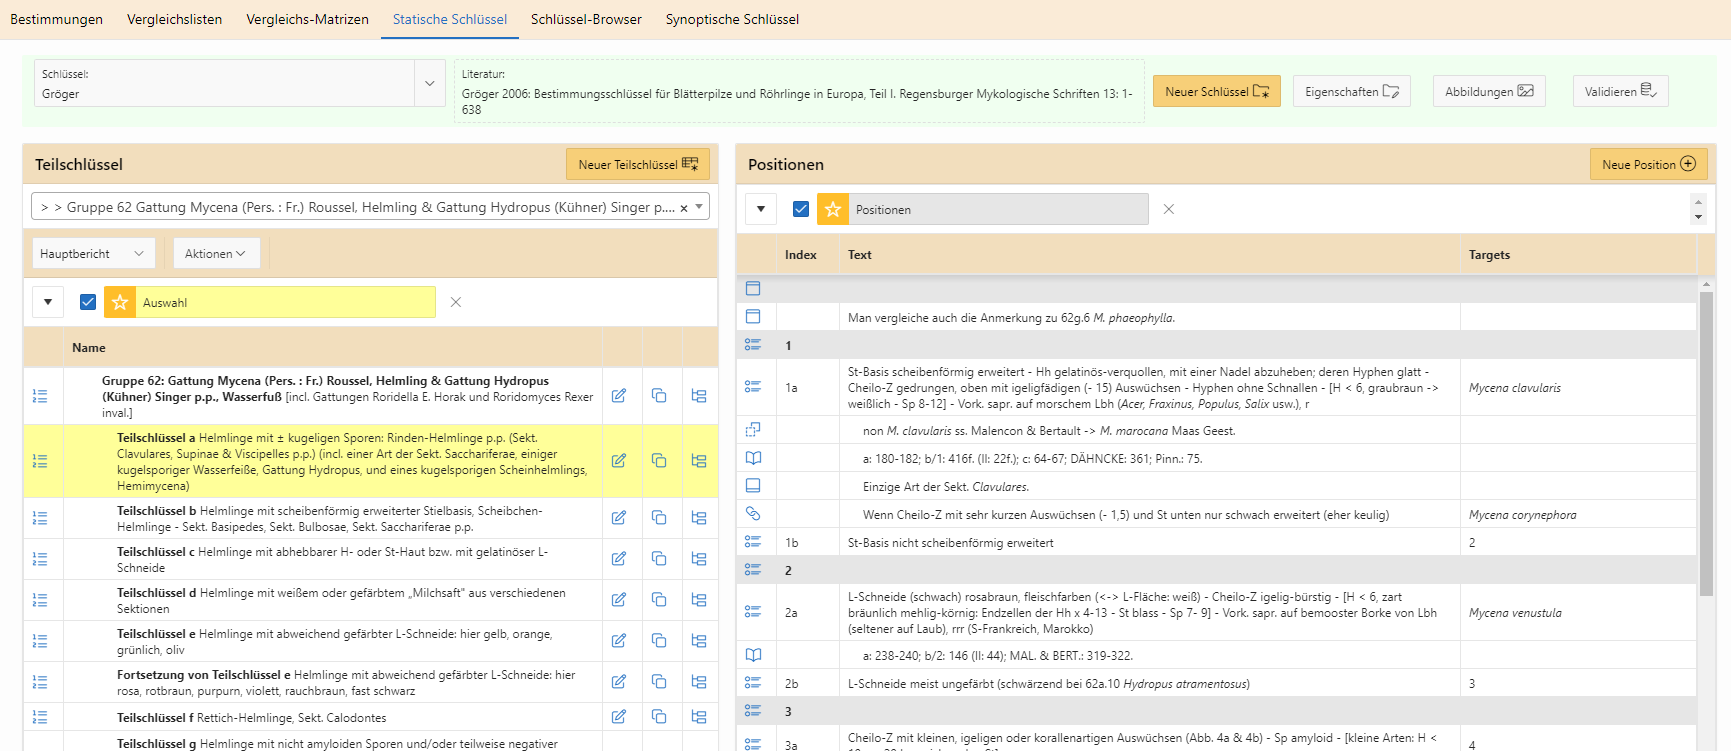
Task: Click tree structure icon for Teilschlüssel c row
Action: (699, 559)
